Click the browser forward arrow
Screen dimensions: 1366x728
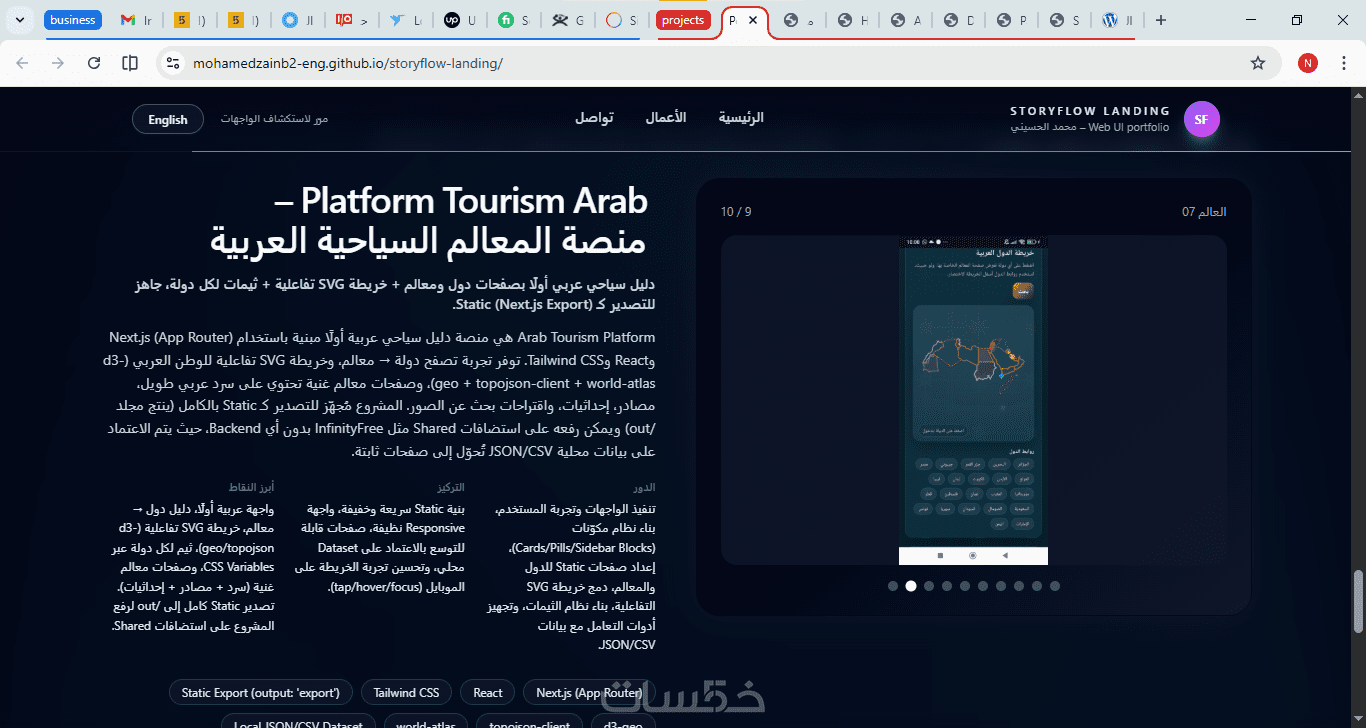click(x=58, y=63)
